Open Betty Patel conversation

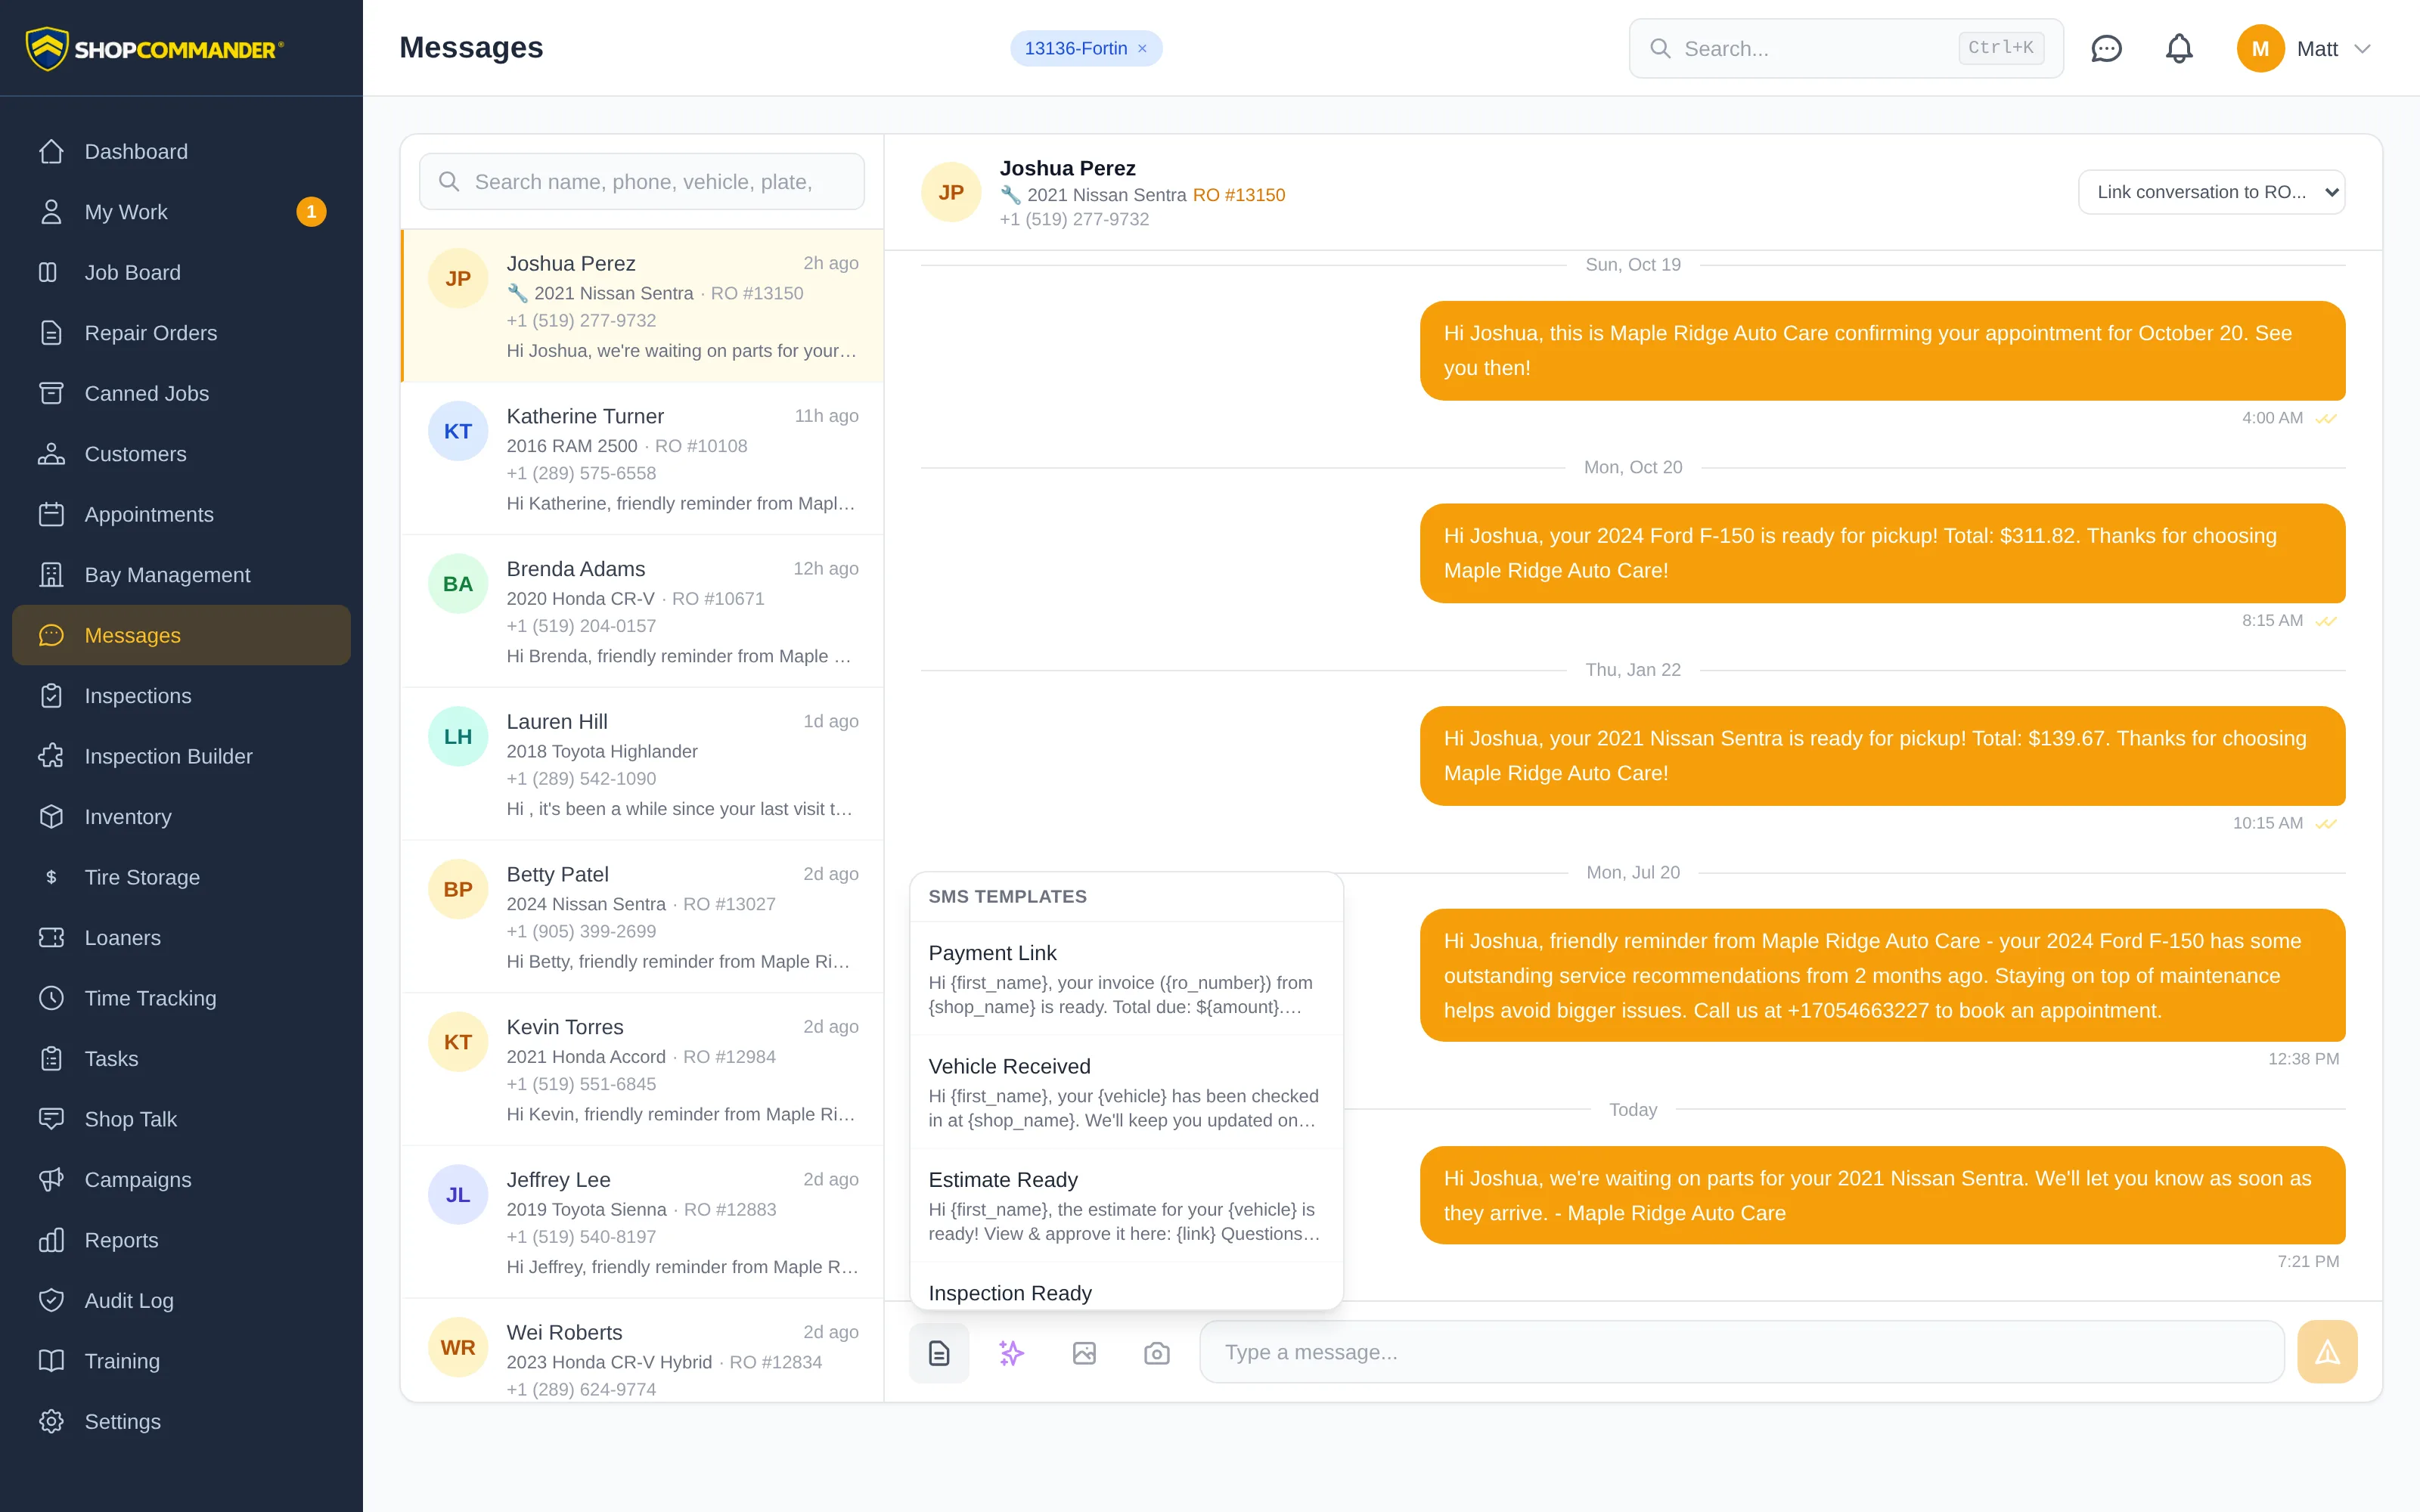pos(642,918)
